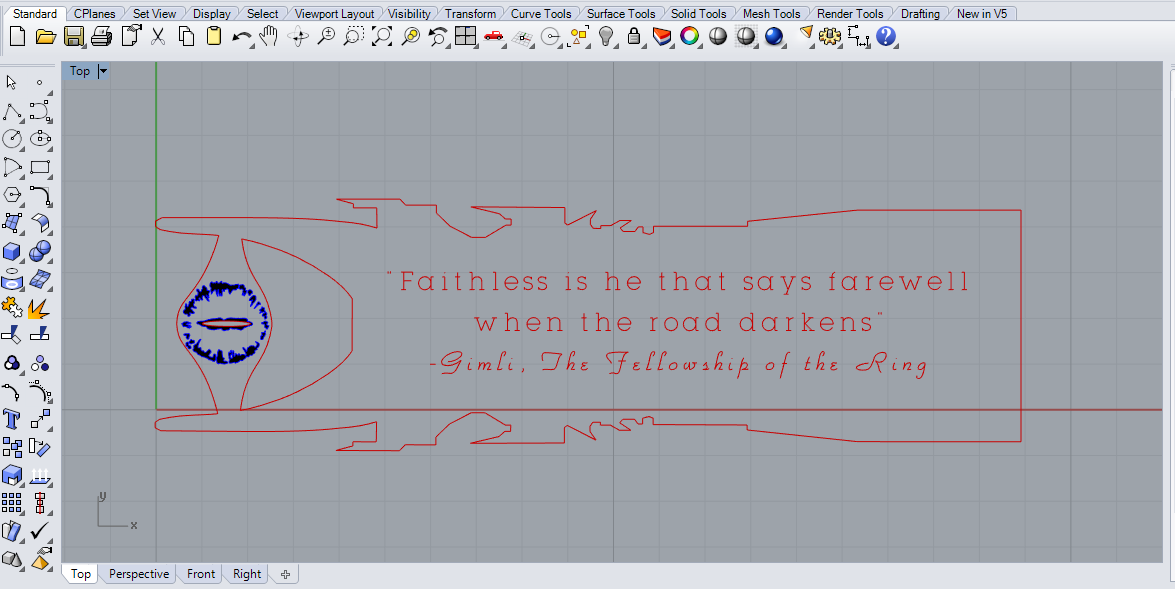The image size is (1175, 589).
Task: Go to the Surface Tools tab
Action: [x=621, y=13]
